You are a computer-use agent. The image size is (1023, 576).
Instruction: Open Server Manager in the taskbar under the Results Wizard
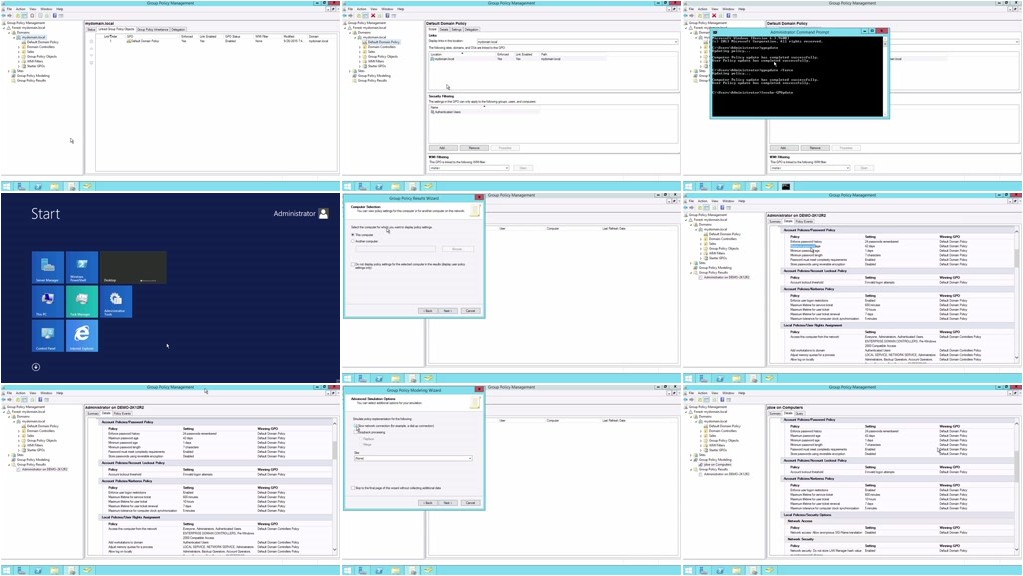363,378
